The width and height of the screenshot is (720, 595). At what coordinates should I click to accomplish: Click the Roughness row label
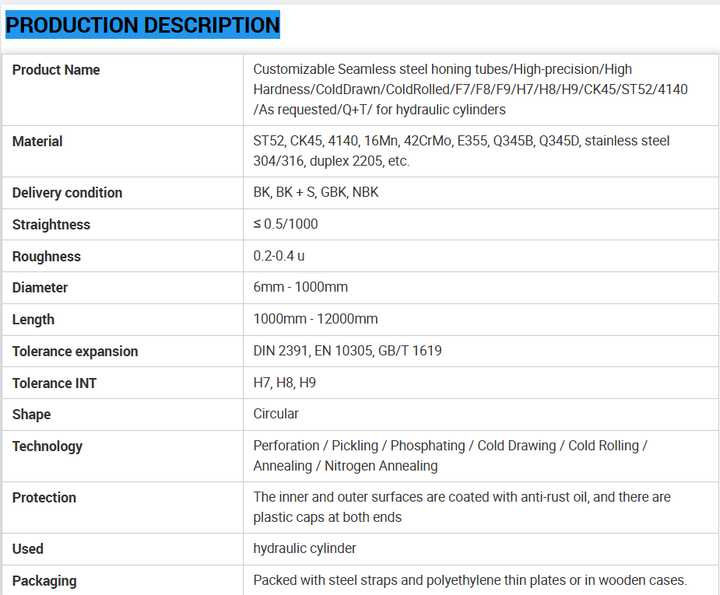(x=46, y=257)
